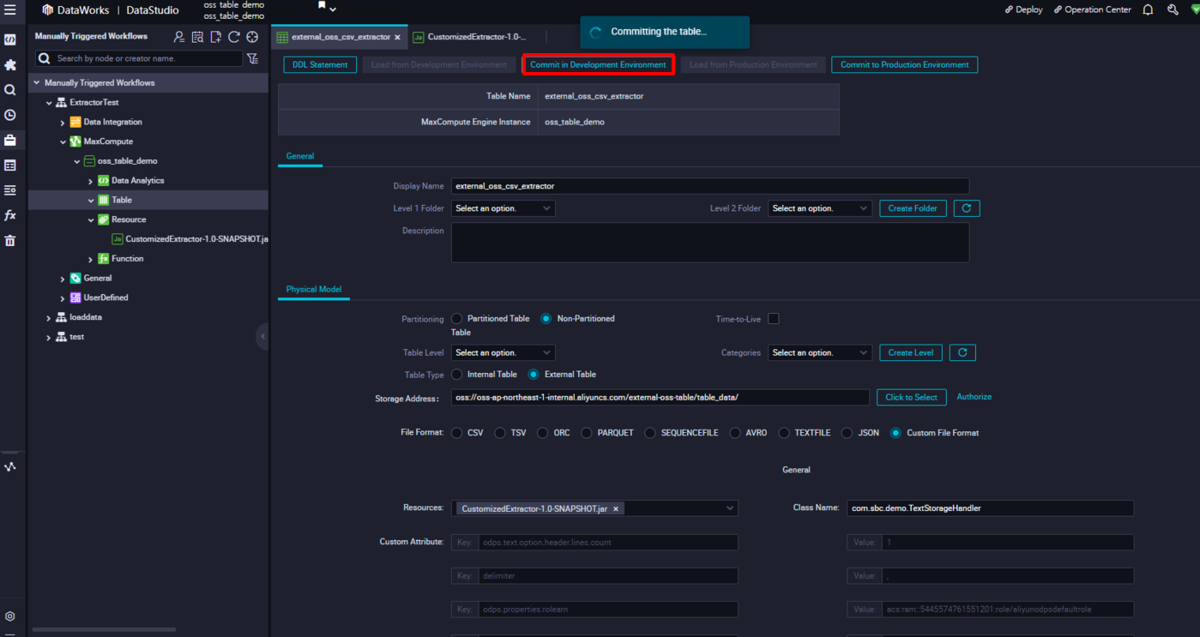Image resolution: width=1200 pixels, height=637 pixels.
Task: Collapse the ExtractorTest workflow node
Action: [49, 103]
